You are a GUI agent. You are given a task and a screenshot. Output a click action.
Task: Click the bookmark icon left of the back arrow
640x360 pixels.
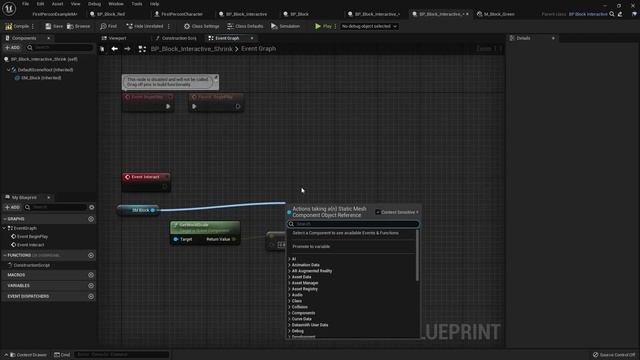102,49
